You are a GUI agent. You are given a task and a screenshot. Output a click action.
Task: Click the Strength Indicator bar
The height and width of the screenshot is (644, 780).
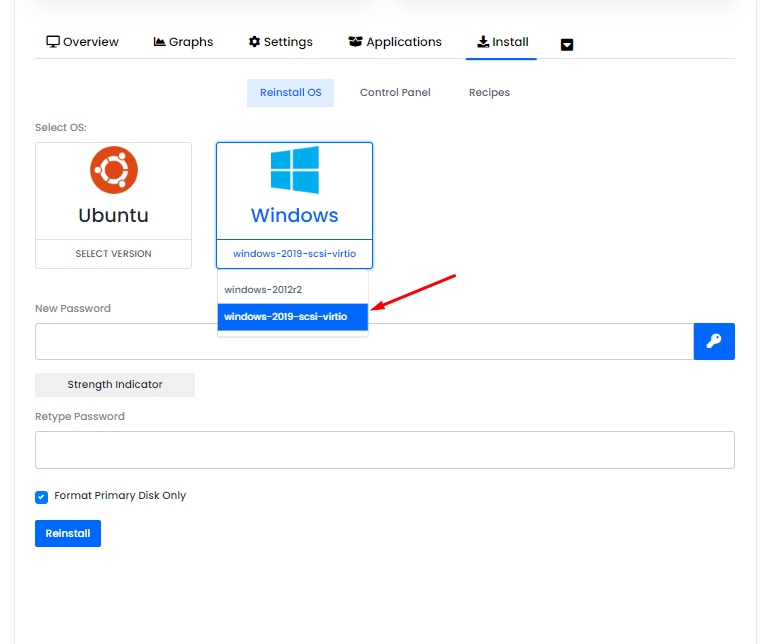(115, 385)
